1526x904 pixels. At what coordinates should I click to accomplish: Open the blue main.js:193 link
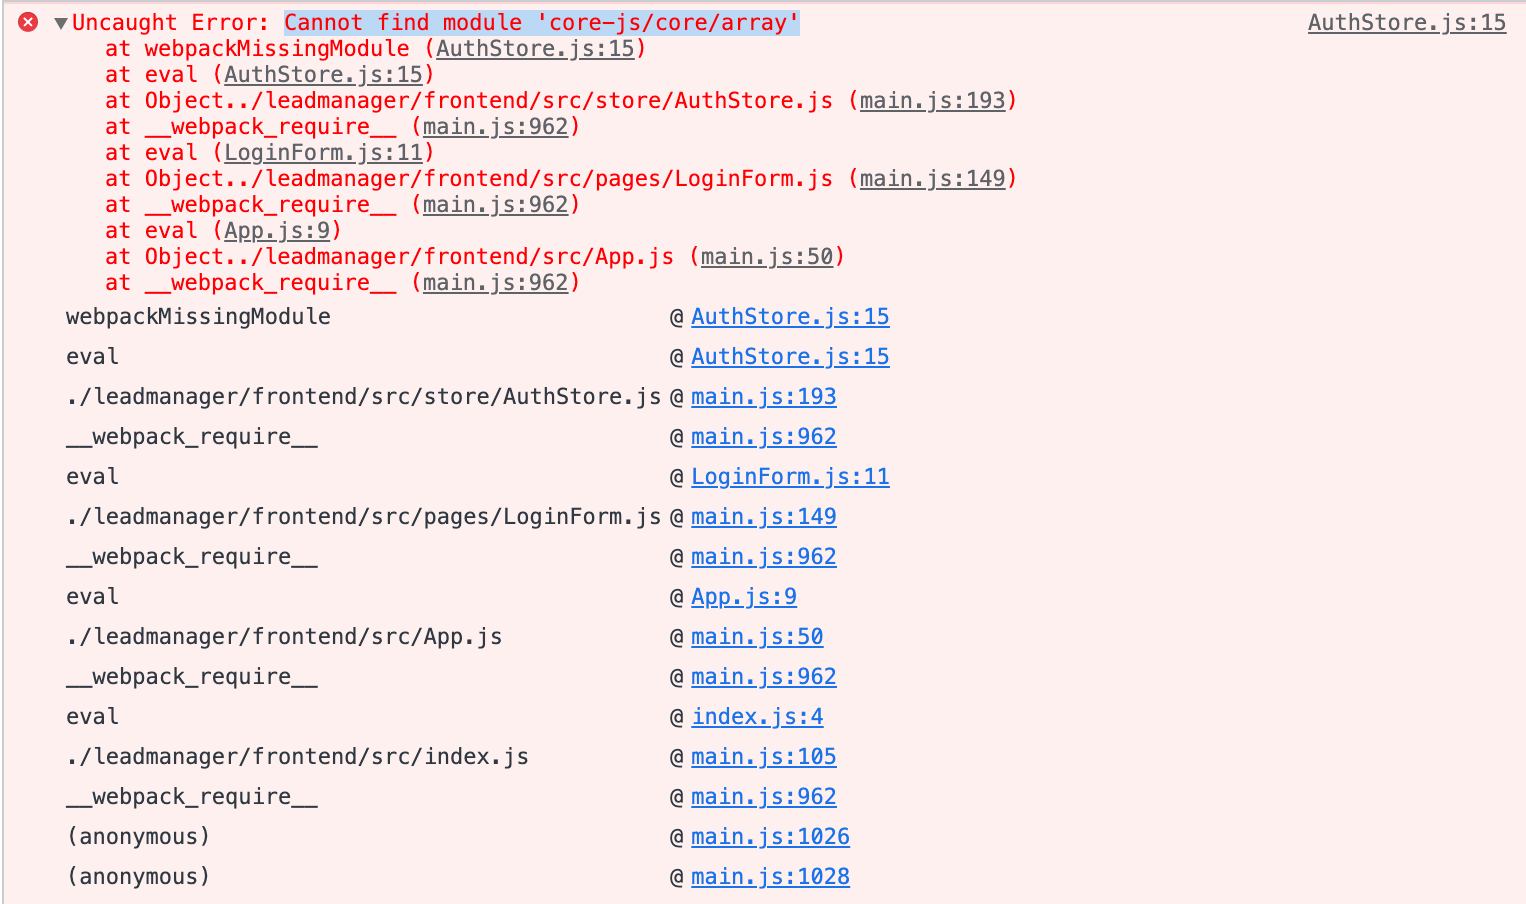pyautogui.click(x=764, y=396)
